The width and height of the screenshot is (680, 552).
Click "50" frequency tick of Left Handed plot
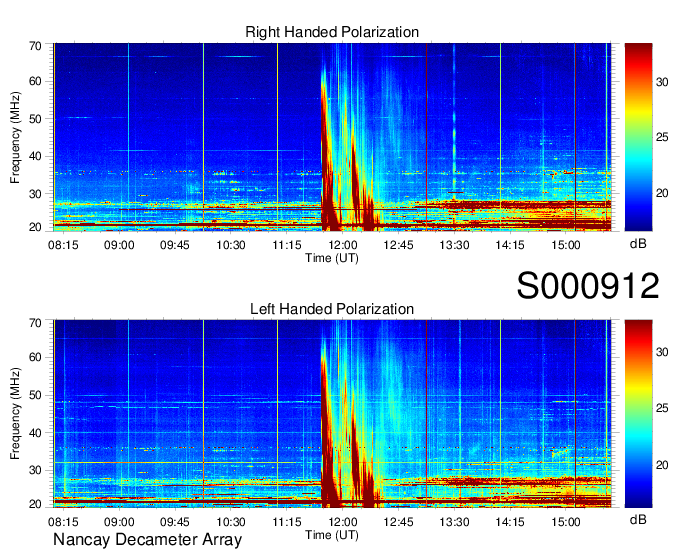click(x=35, y=395)
